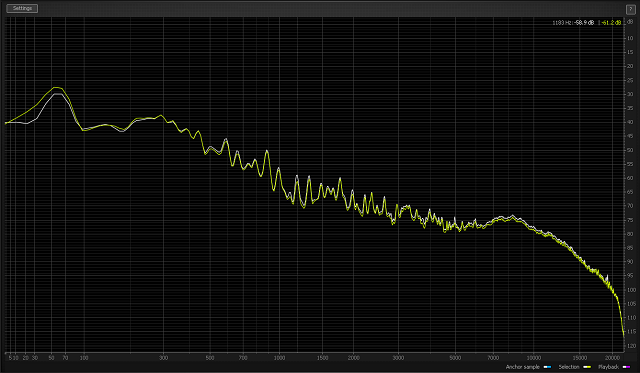Click the 1000 Hz frequency axis label
Image resolution: width=640 pixels, height=373 pixels.
(x=280, y=358)
